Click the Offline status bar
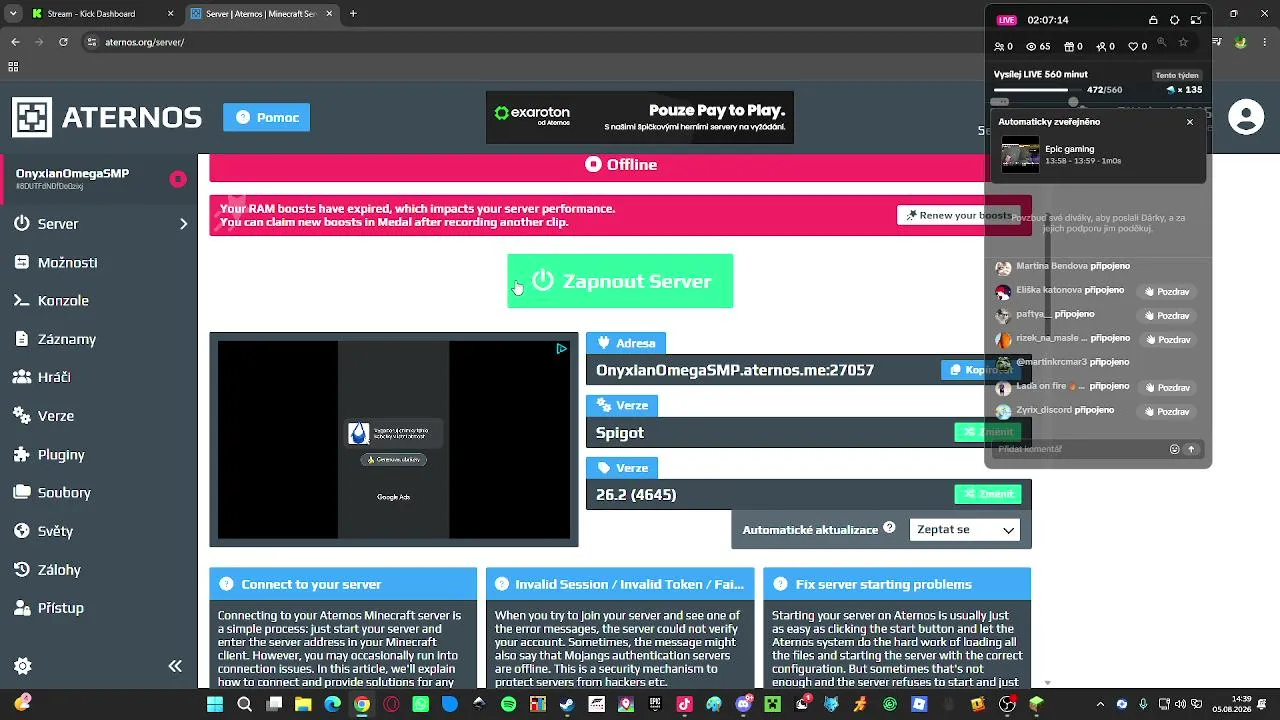 click(x=620, y=165)
